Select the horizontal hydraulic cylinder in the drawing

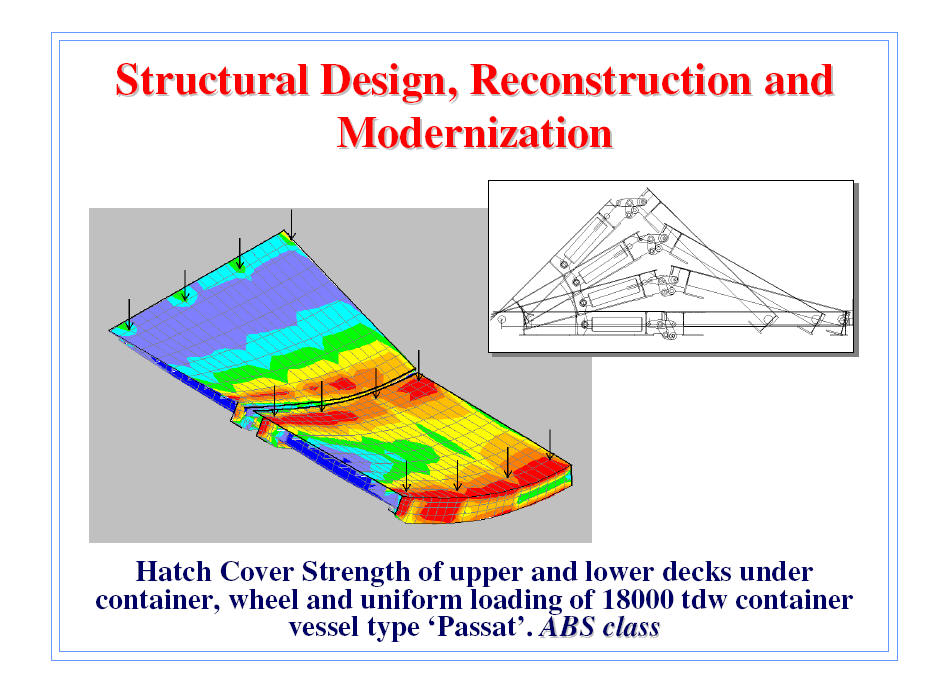point(612,324)
